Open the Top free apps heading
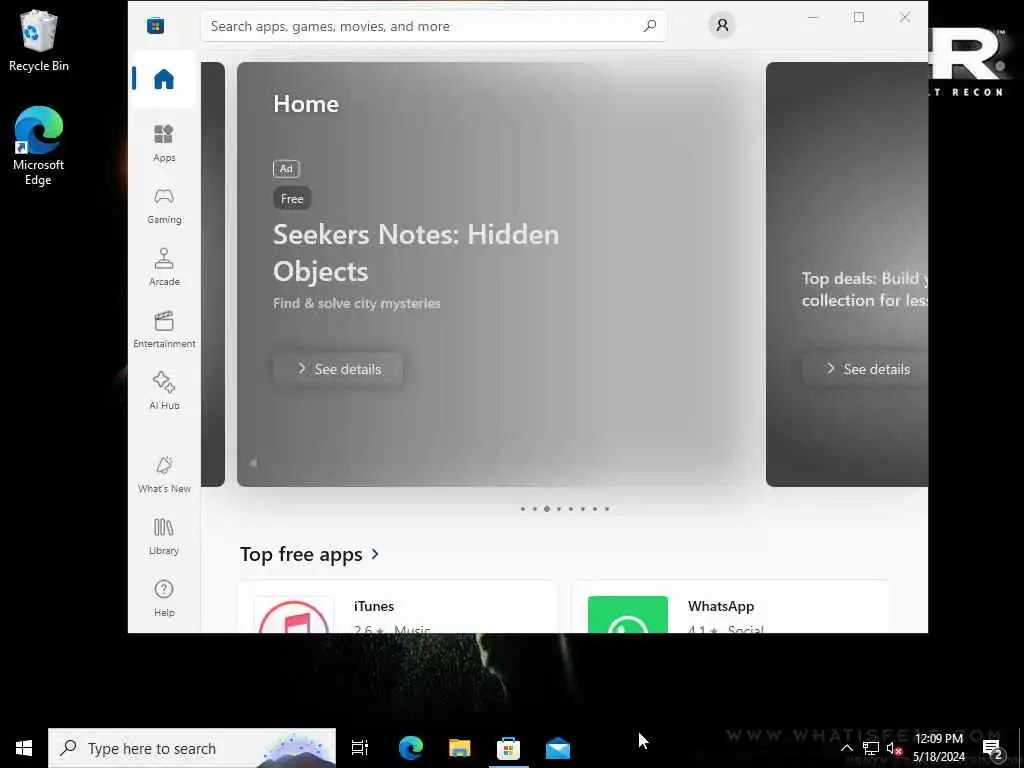The width and height of the screenshot is (1024, 768). 301,554
